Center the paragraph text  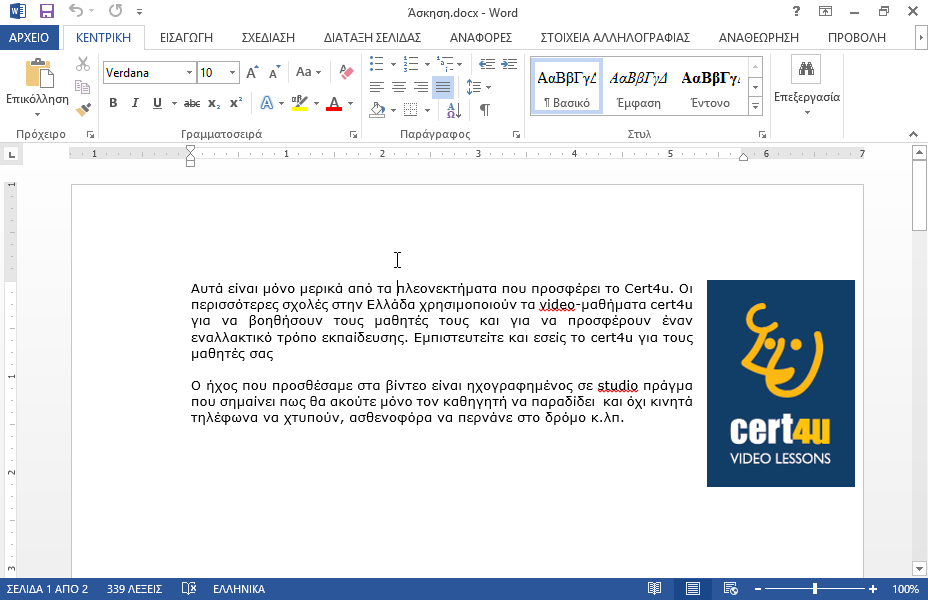pyautogui.click(x=398, y=87)
